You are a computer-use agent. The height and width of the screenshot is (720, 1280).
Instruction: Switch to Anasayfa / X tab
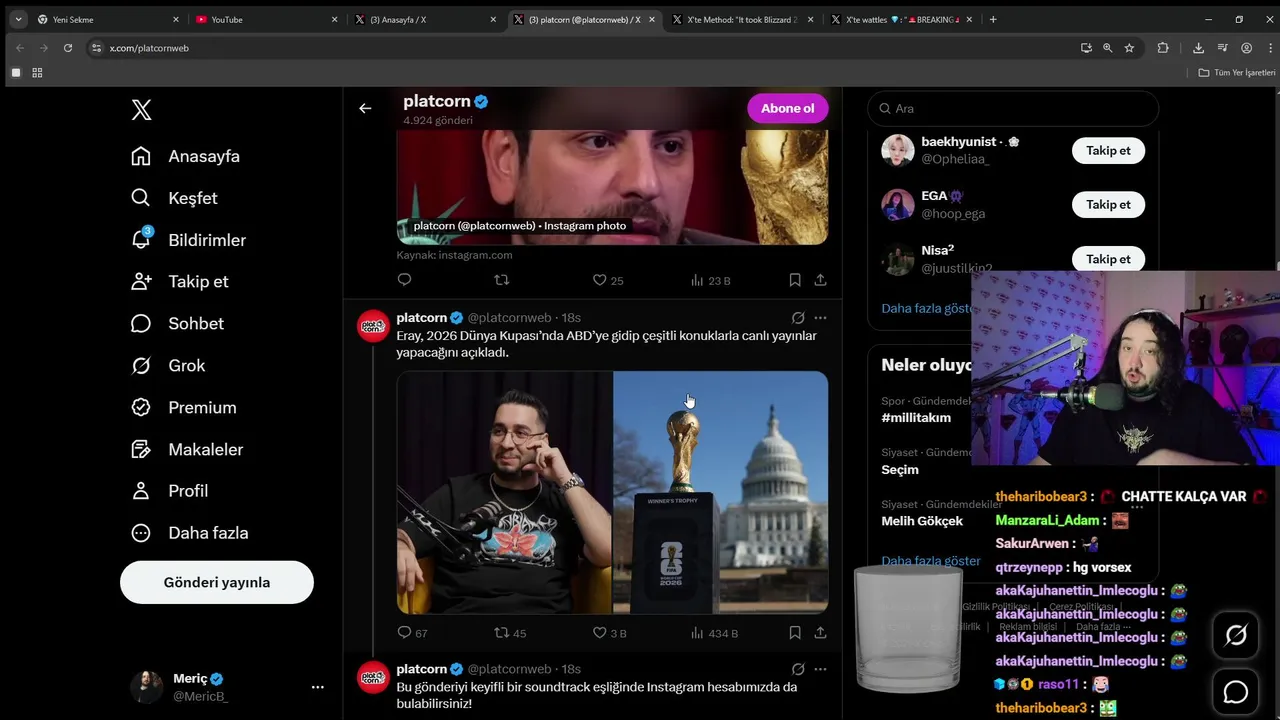click(x=425, y=19)
